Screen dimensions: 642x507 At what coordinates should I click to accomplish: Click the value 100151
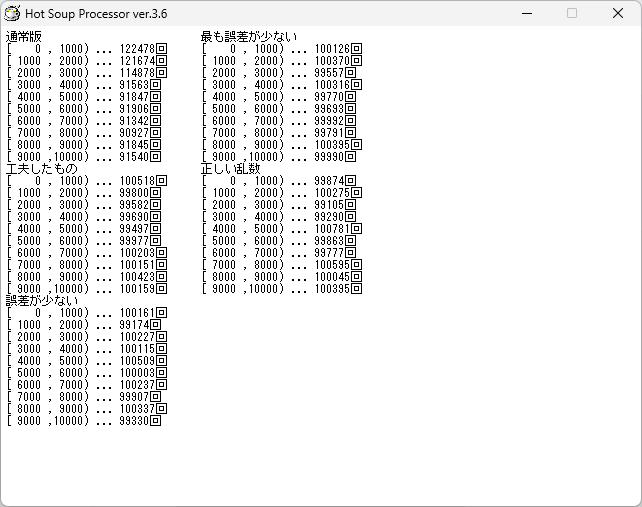click(137, 265)
